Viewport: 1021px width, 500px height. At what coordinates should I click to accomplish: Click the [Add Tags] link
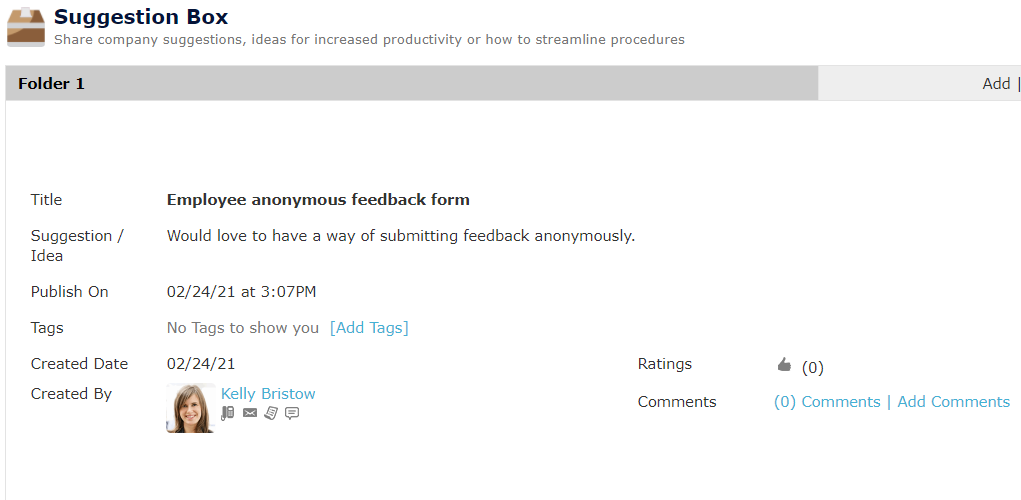pos(369,327)
